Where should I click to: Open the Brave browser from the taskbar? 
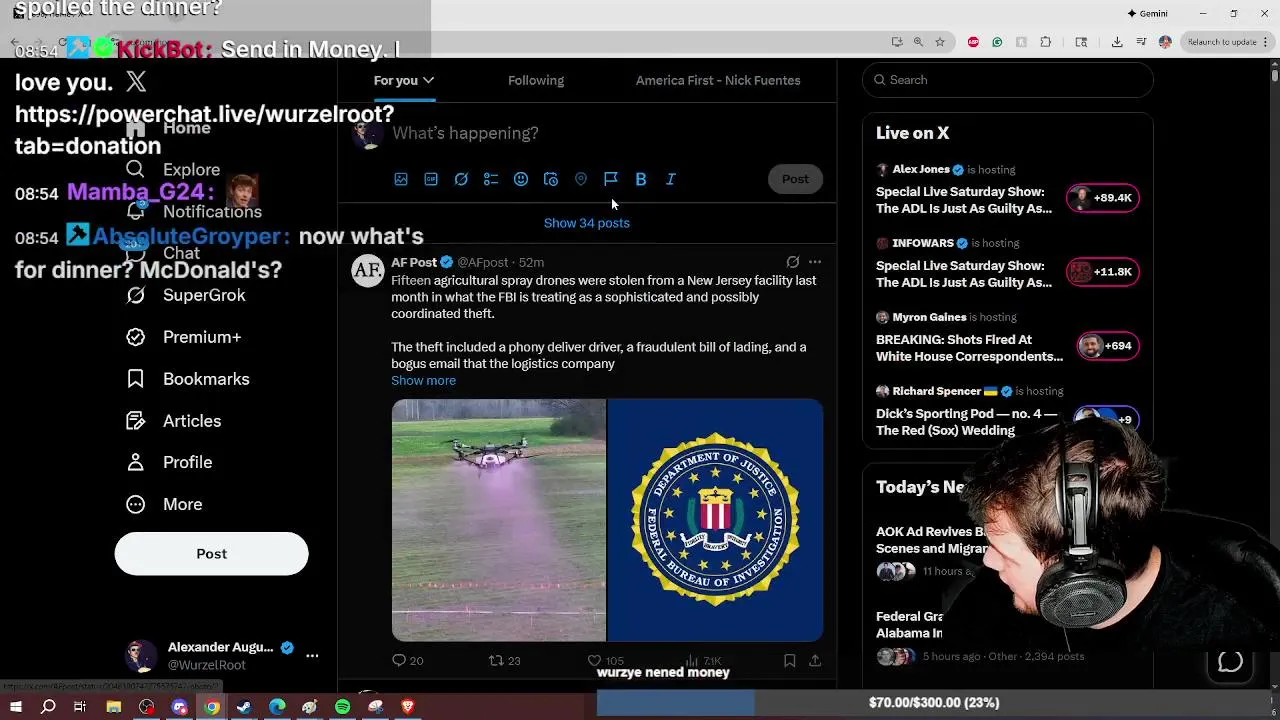408,707
